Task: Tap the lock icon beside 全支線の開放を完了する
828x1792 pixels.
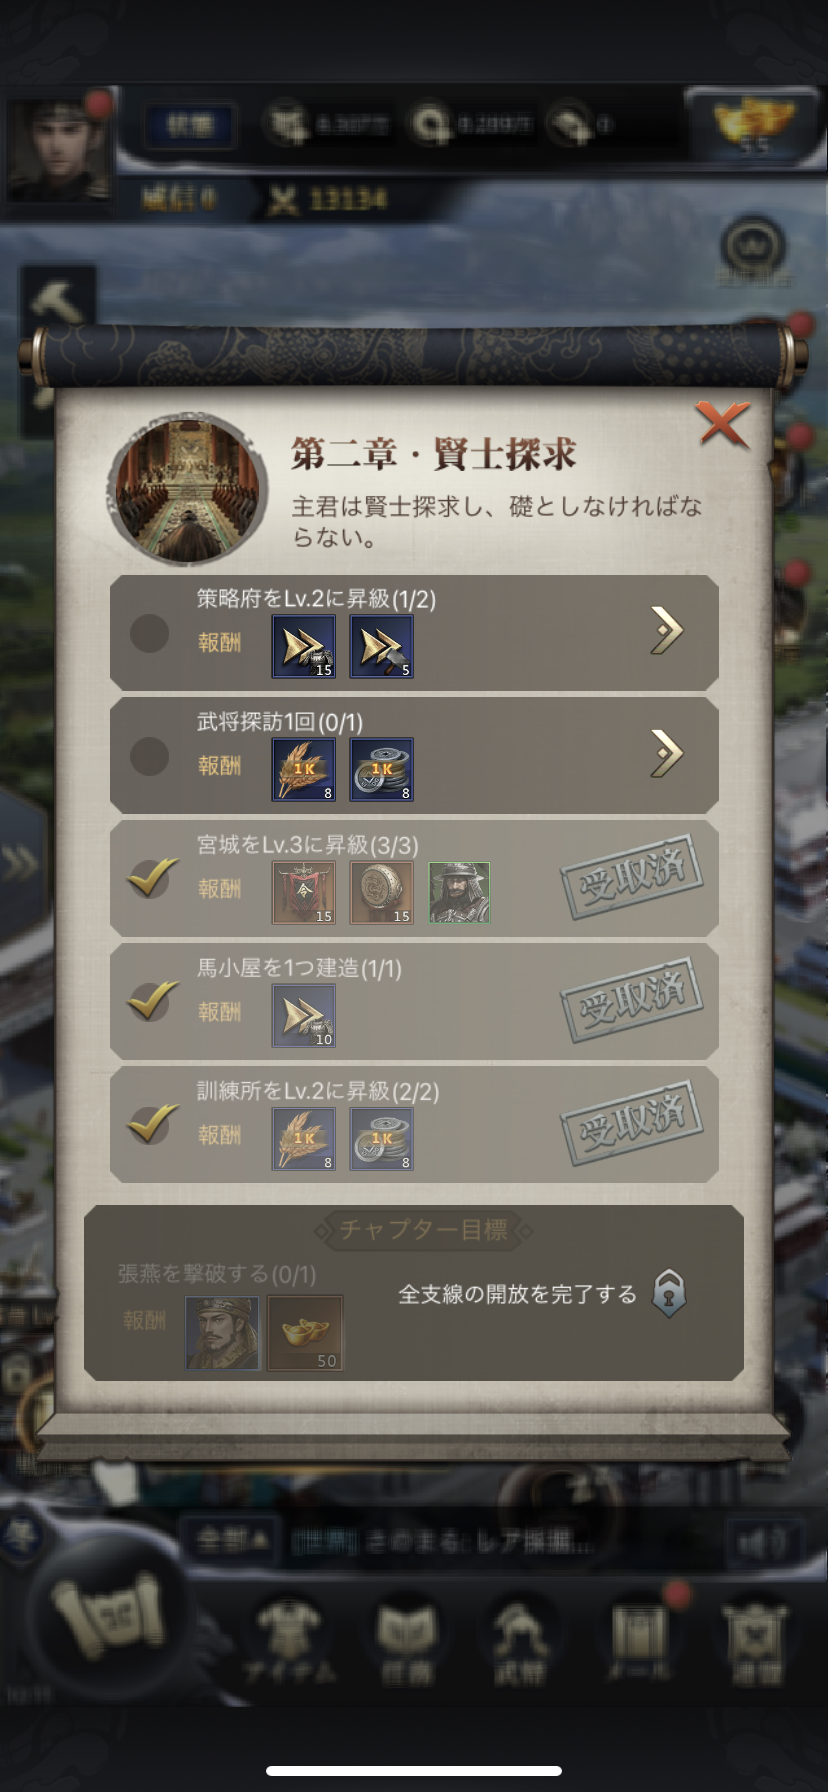Action: click(669, 1294)
